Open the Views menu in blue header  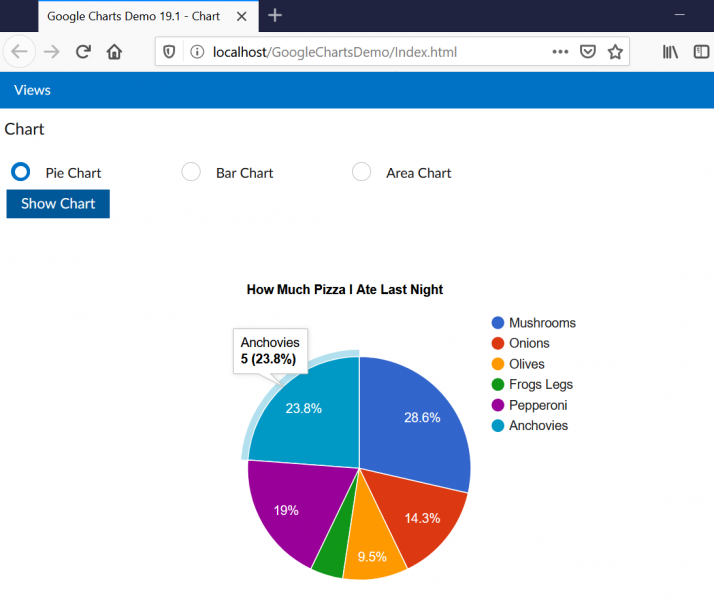click(32, 90)
